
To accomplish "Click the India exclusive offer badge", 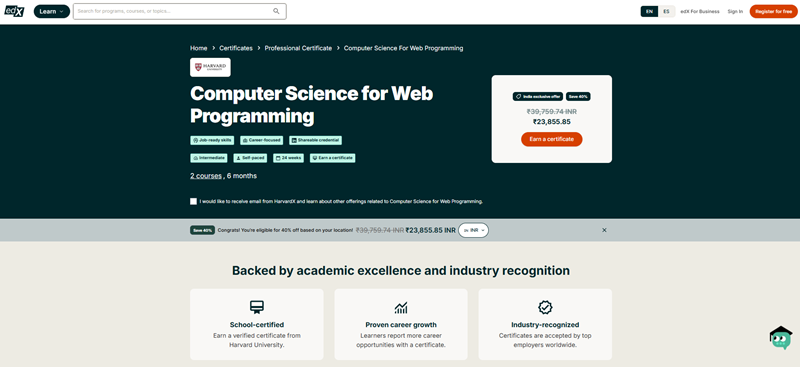I will [x=538, y=96].
